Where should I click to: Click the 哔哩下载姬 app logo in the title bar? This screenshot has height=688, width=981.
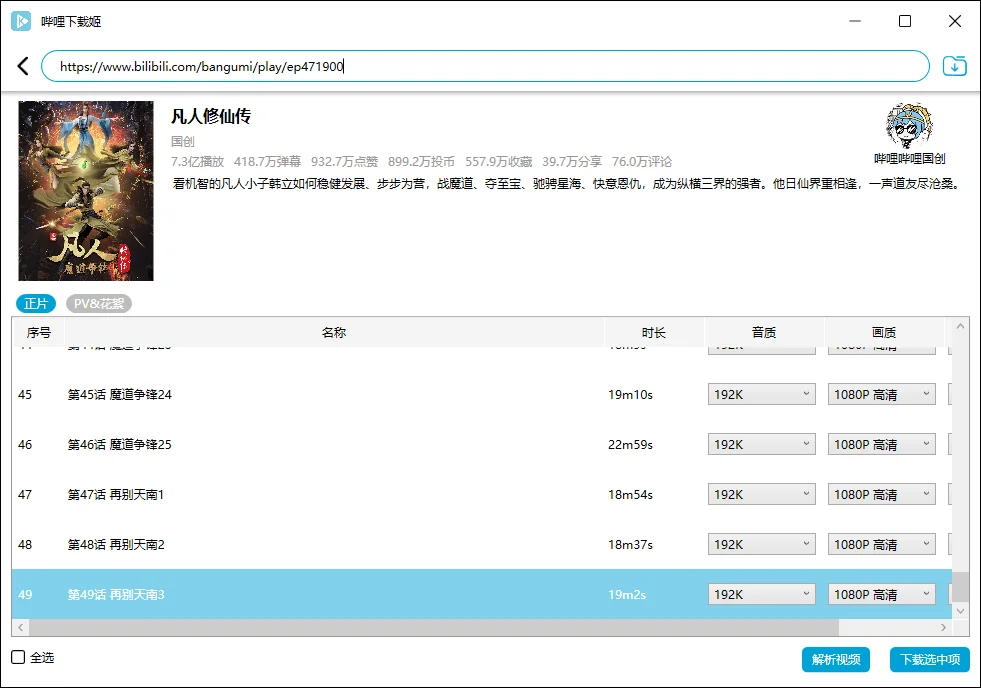tap(21, 20)
